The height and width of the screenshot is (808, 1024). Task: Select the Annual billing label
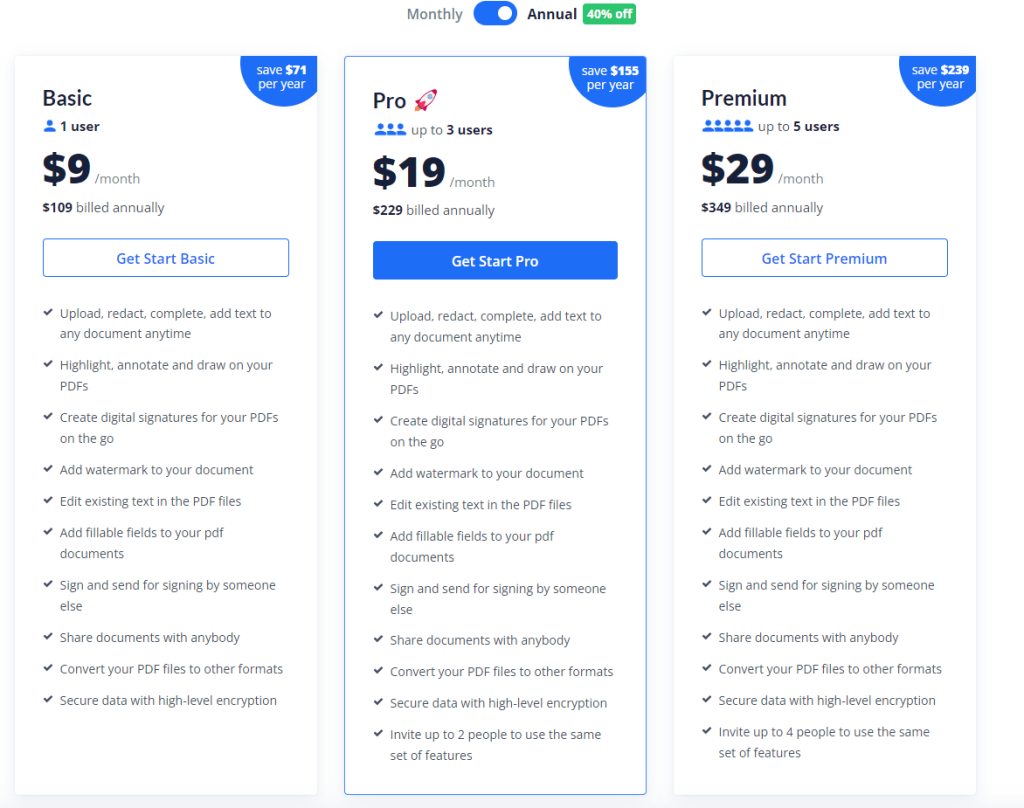552,14
